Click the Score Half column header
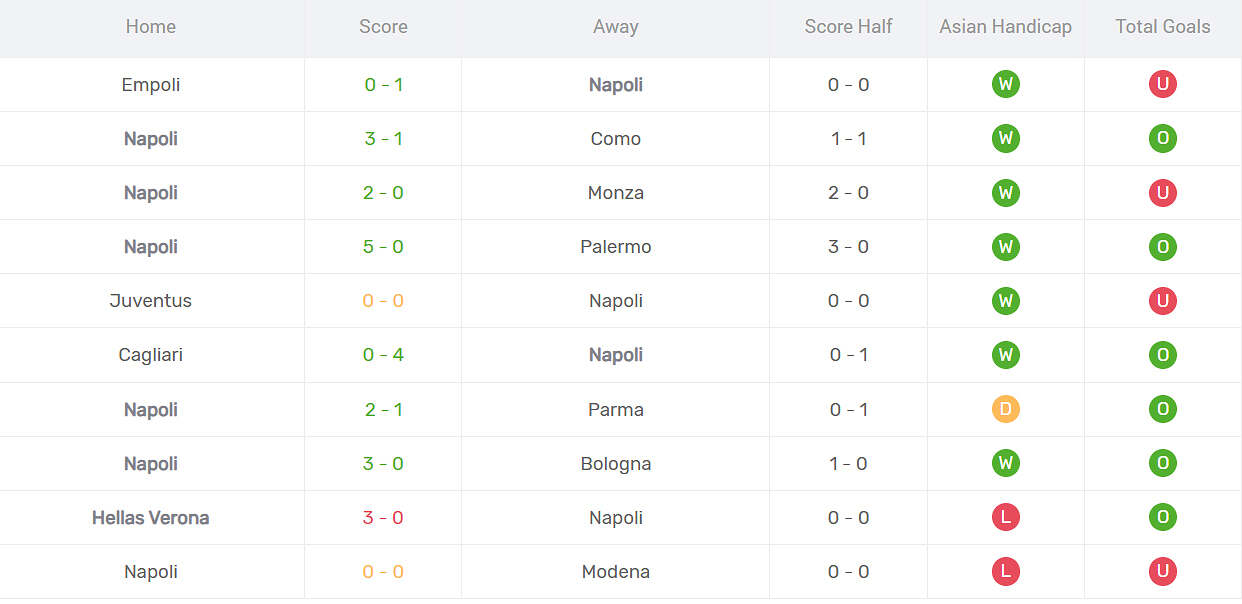 (848, 27)
